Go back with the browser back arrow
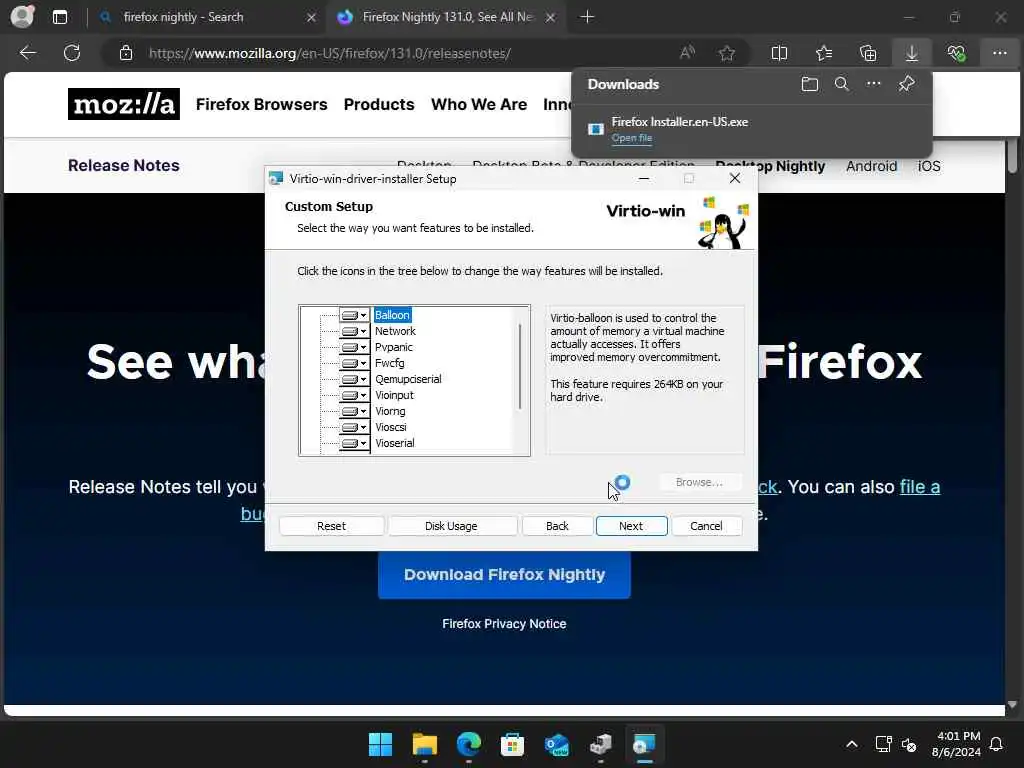This screenshot has width=1024, height=768. [28, 53]
